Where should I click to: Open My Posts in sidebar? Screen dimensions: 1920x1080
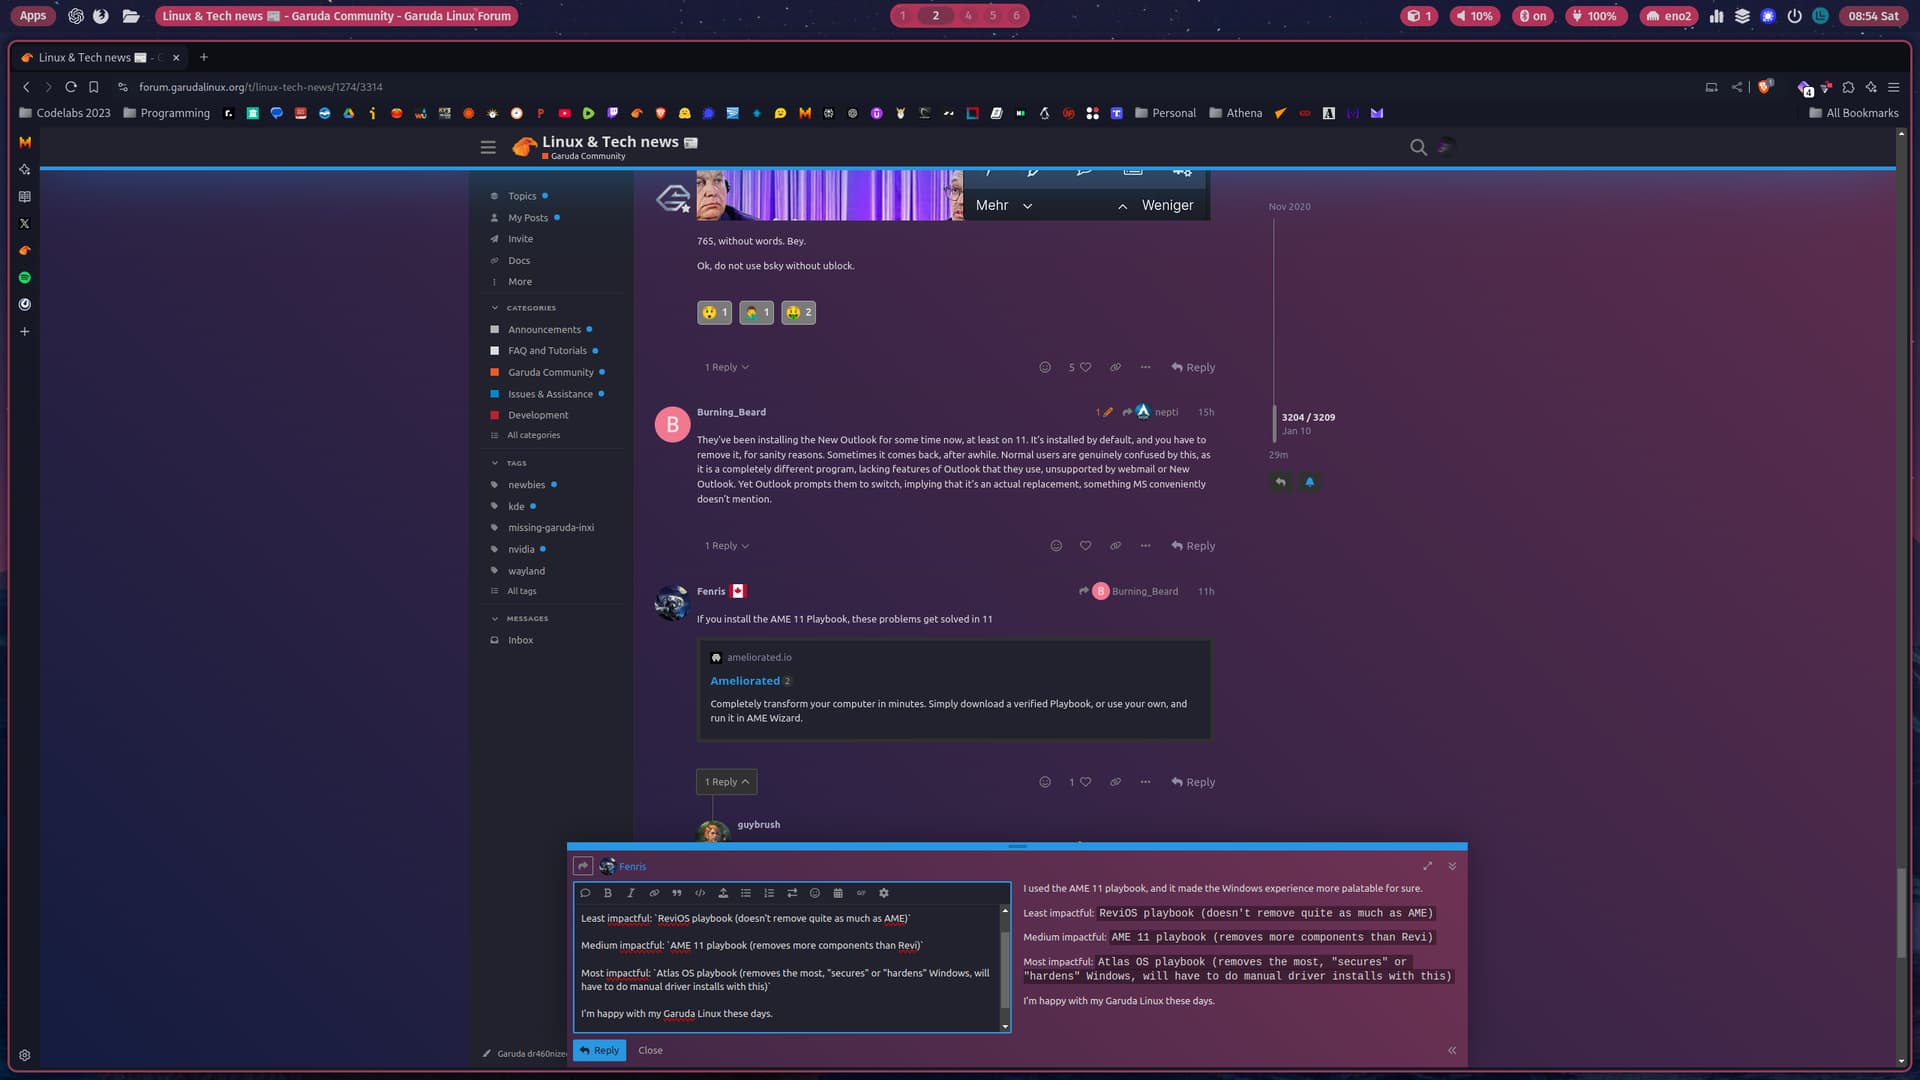pos(528,217)
